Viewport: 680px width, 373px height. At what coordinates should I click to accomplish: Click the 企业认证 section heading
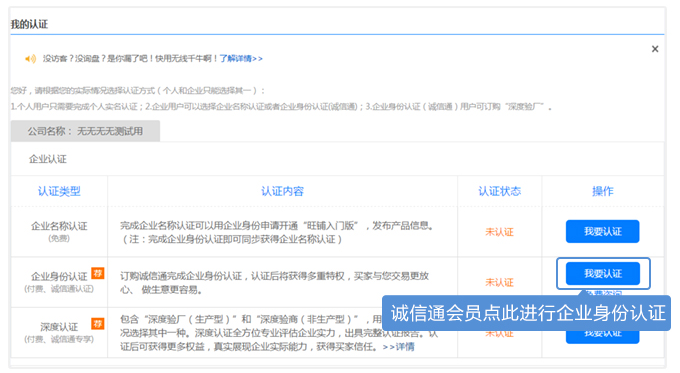coord(48,159)
